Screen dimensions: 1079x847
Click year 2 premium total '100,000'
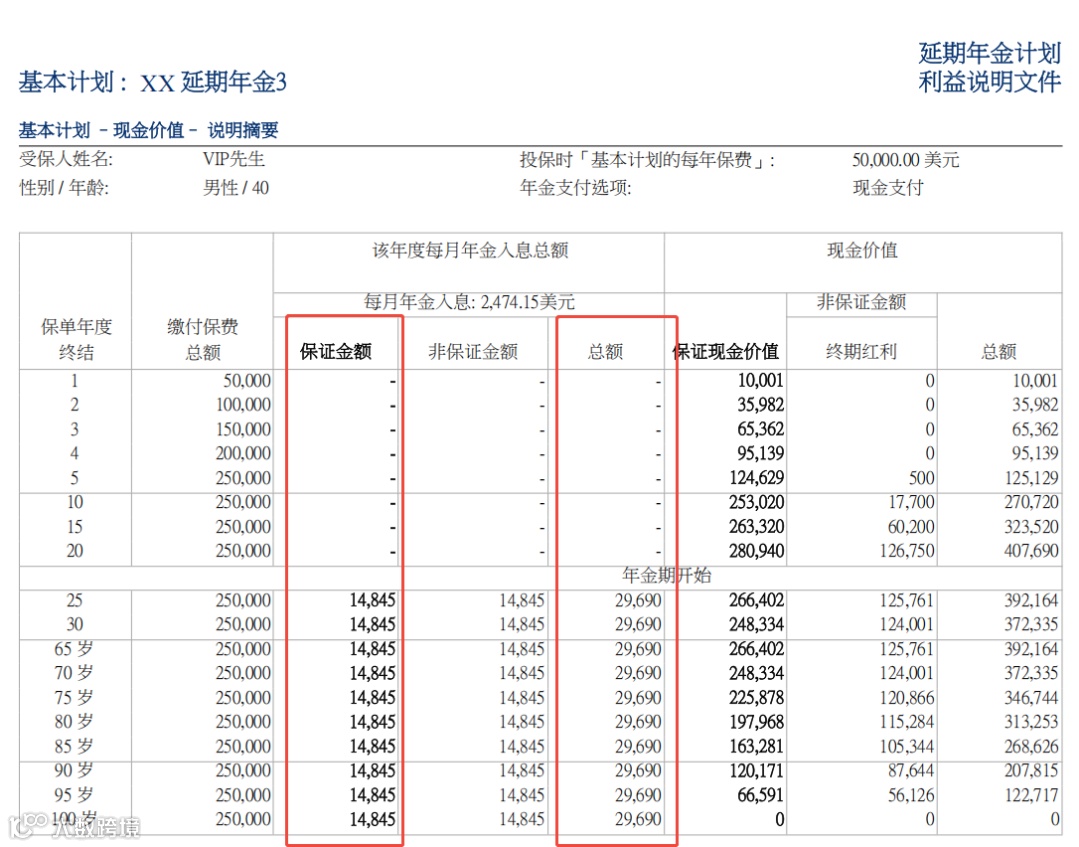coord(244,405)
